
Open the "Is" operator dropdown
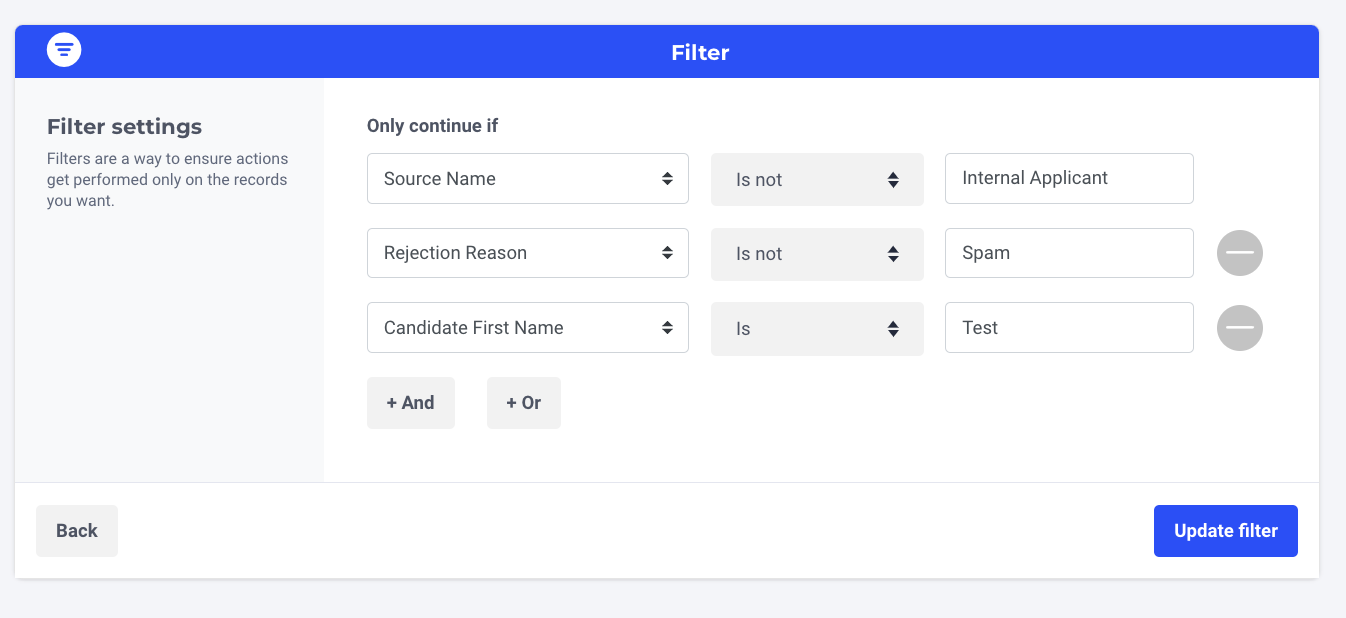coord(816,329)
